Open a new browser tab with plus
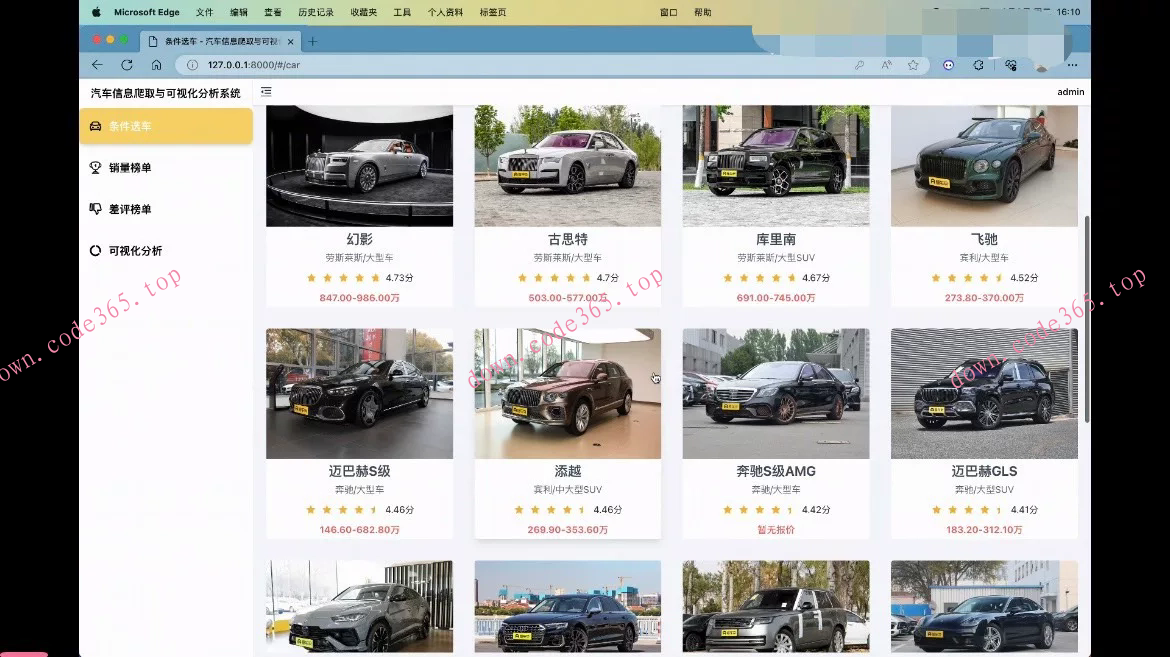 coord(313,41)
